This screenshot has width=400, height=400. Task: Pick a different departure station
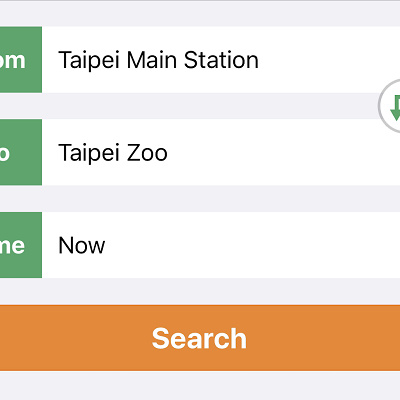coord(221,60)
